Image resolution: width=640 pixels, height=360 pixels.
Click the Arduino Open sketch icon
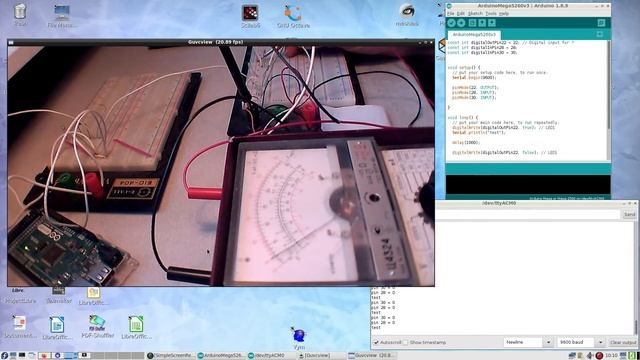click(482, 23)
